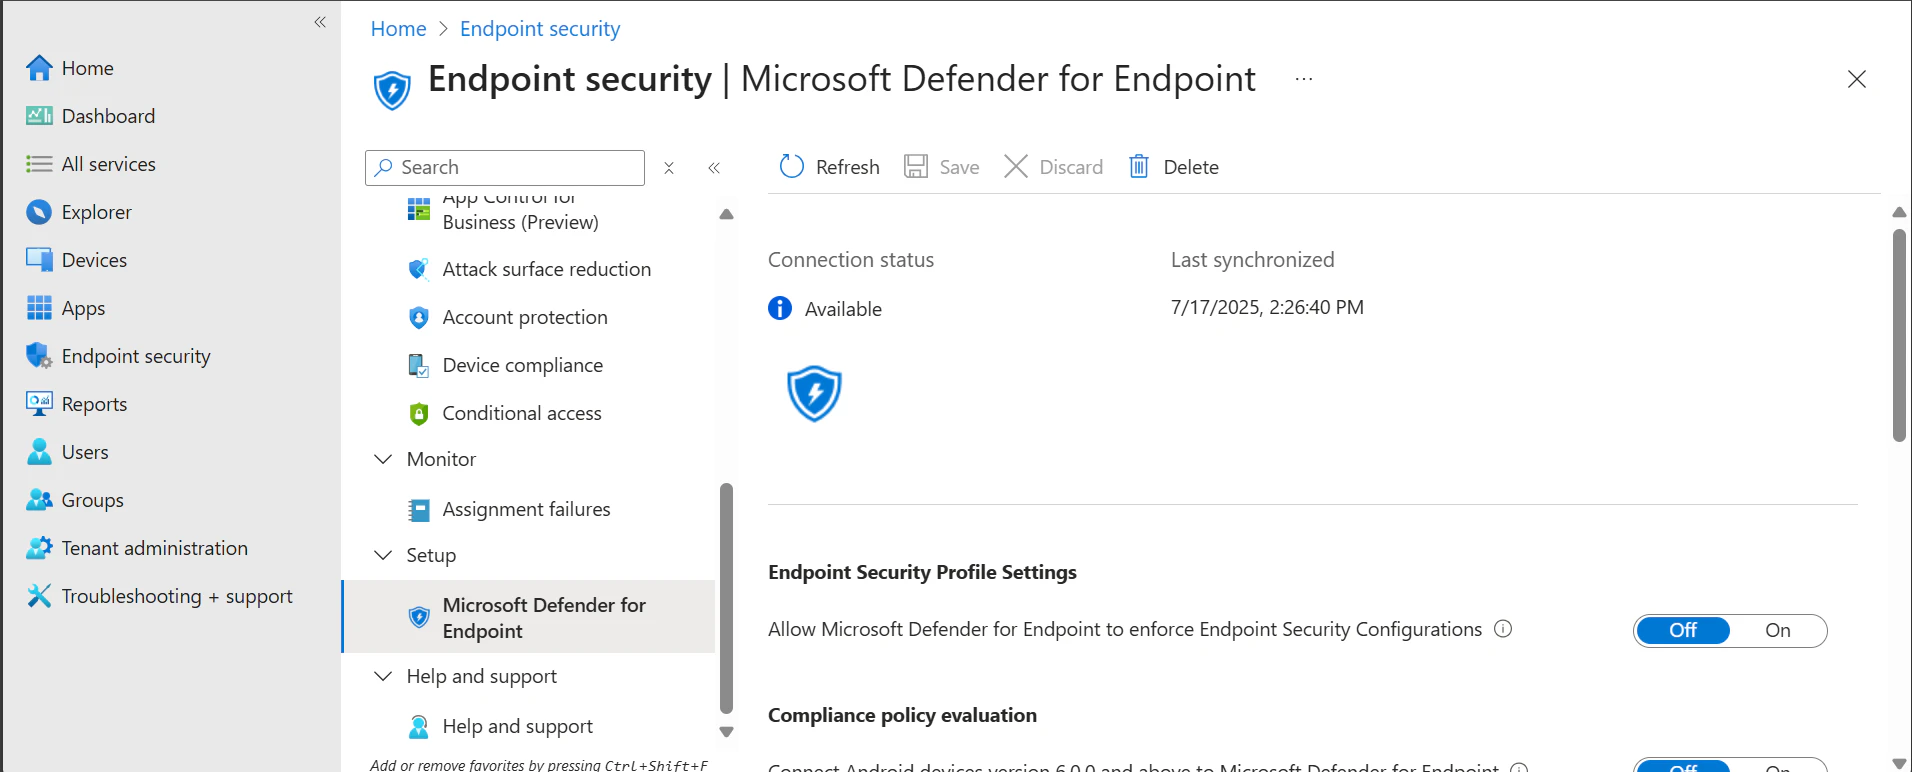Open Tenant administration in sidebar
The width and height of the screenshot is (1912, 772).
(x=155, y=548)
